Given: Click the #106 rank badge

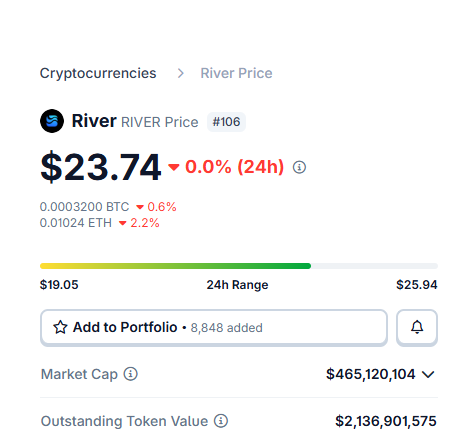Looking at the screenshot, I should tap(226, 122).
